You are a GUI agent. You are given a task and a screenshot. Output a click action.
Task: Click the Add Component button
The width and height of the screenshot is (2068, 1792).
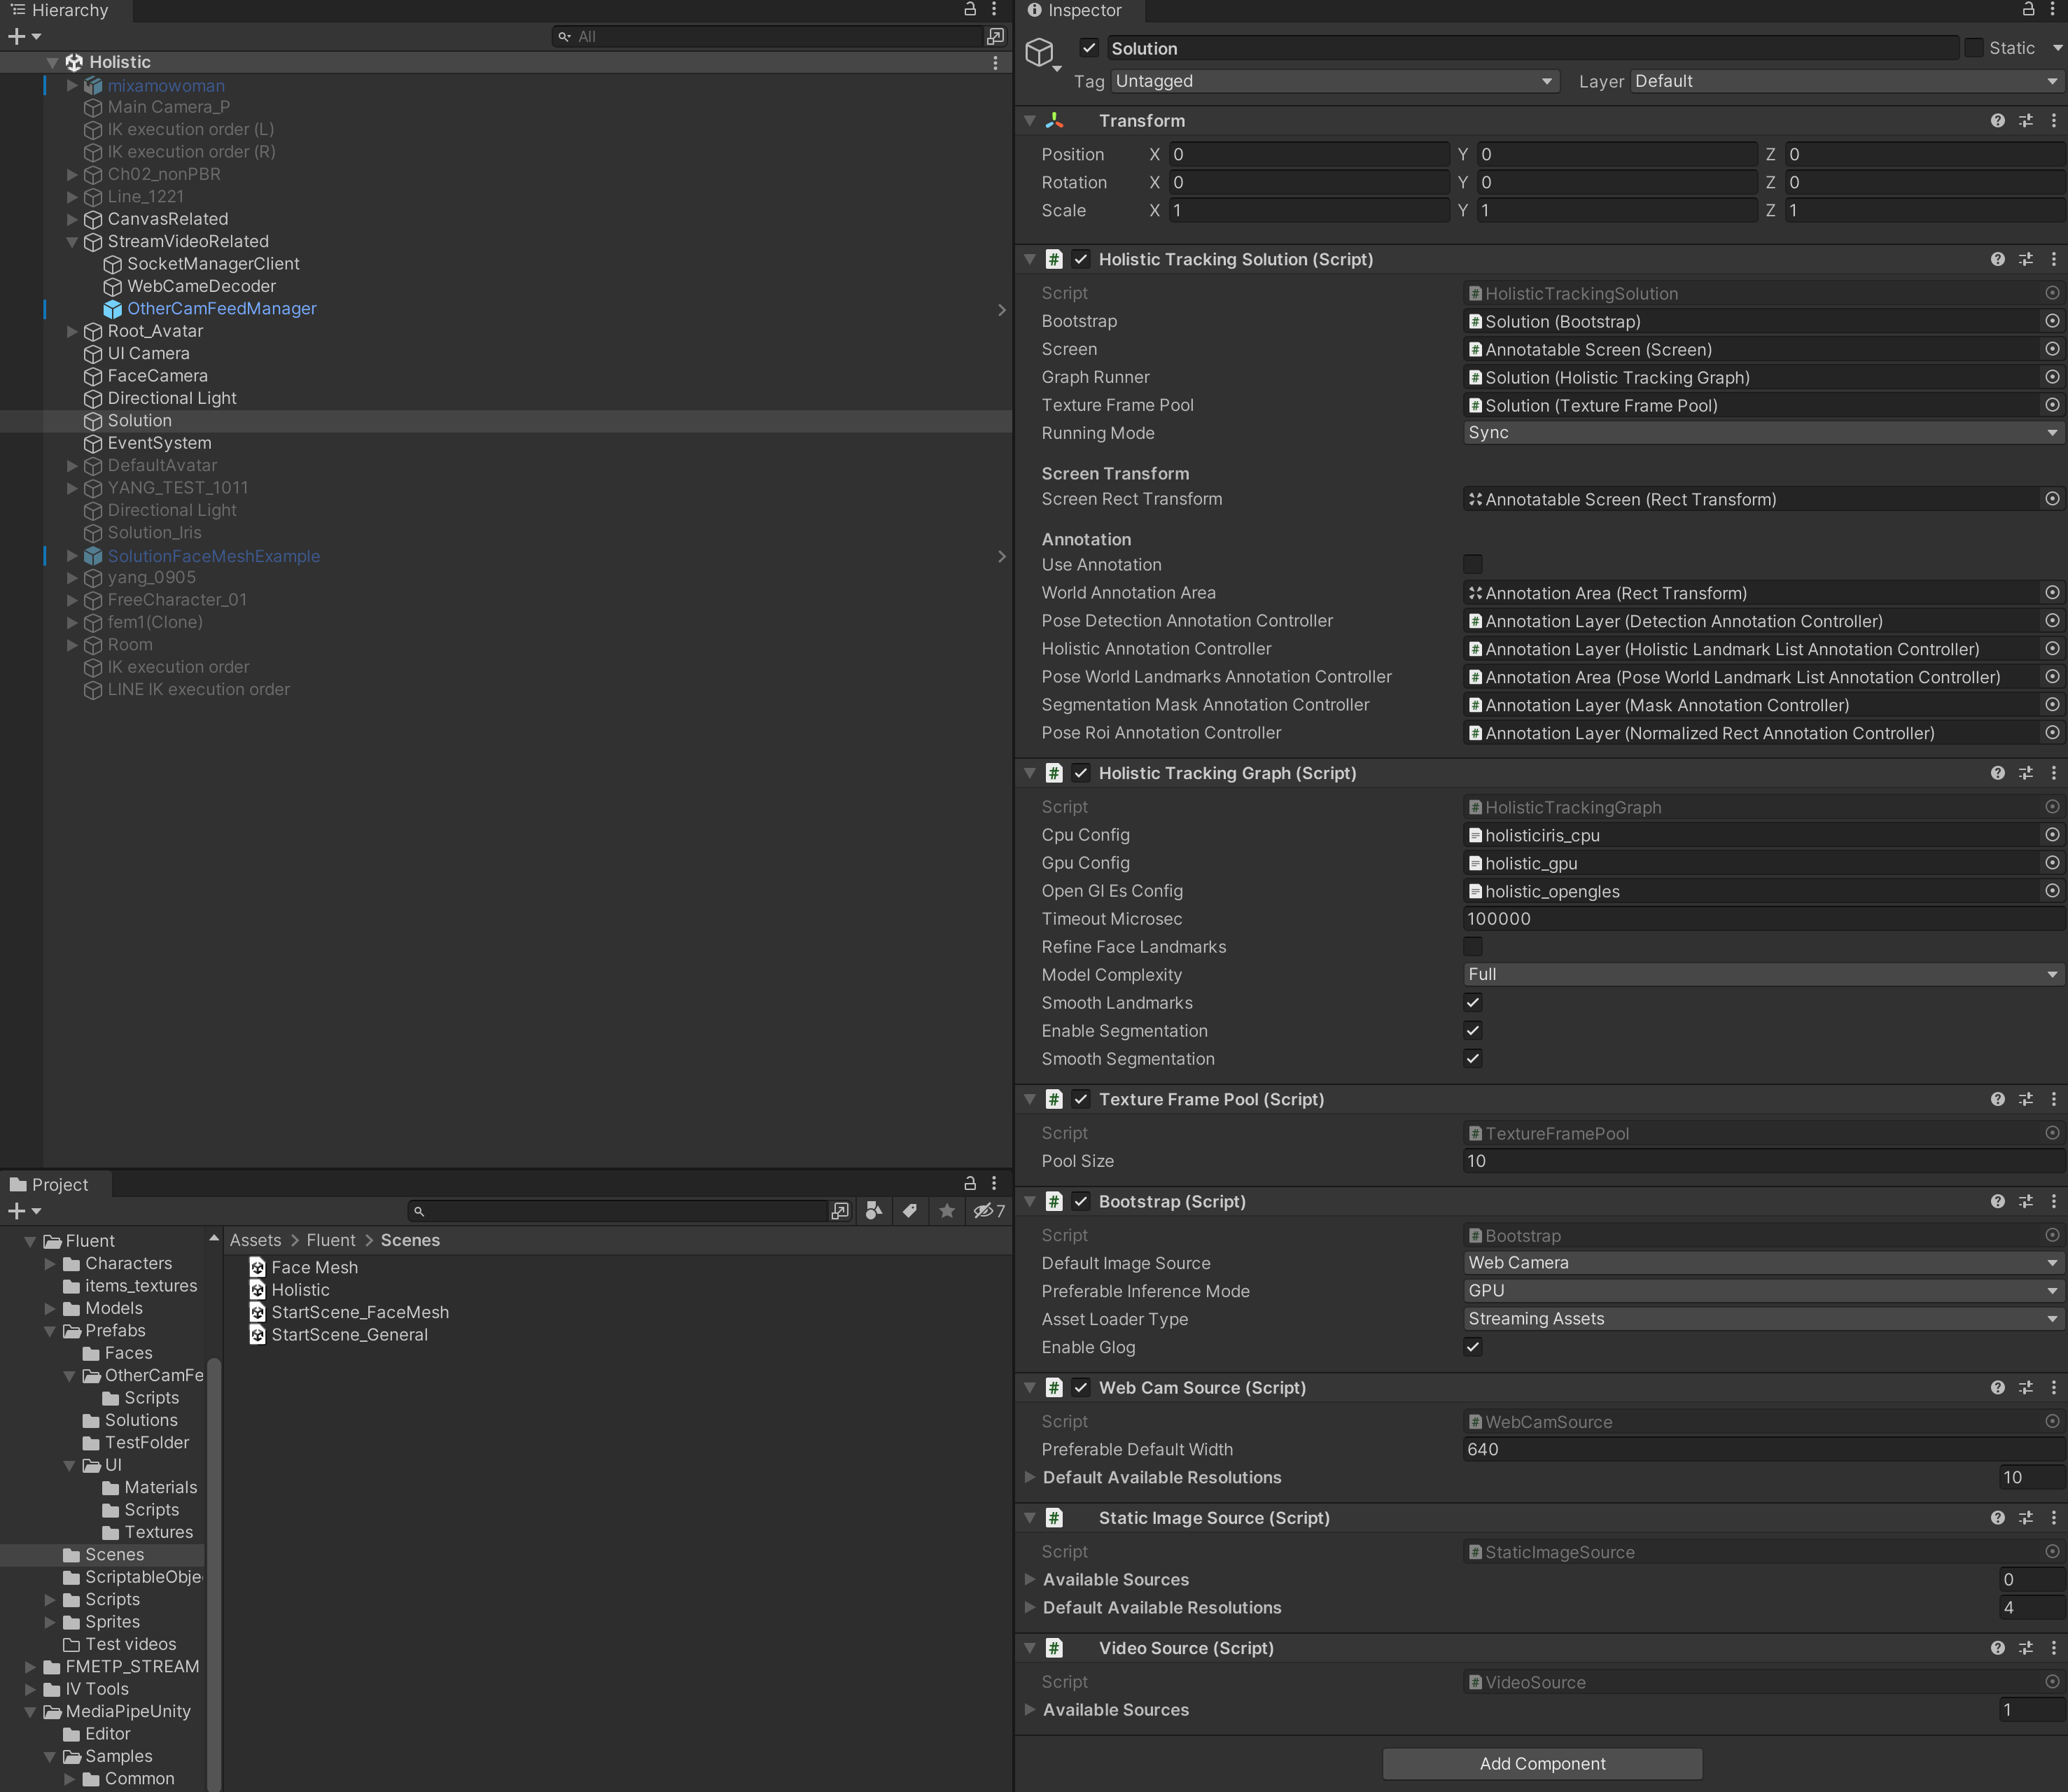pos(1541,1764)
